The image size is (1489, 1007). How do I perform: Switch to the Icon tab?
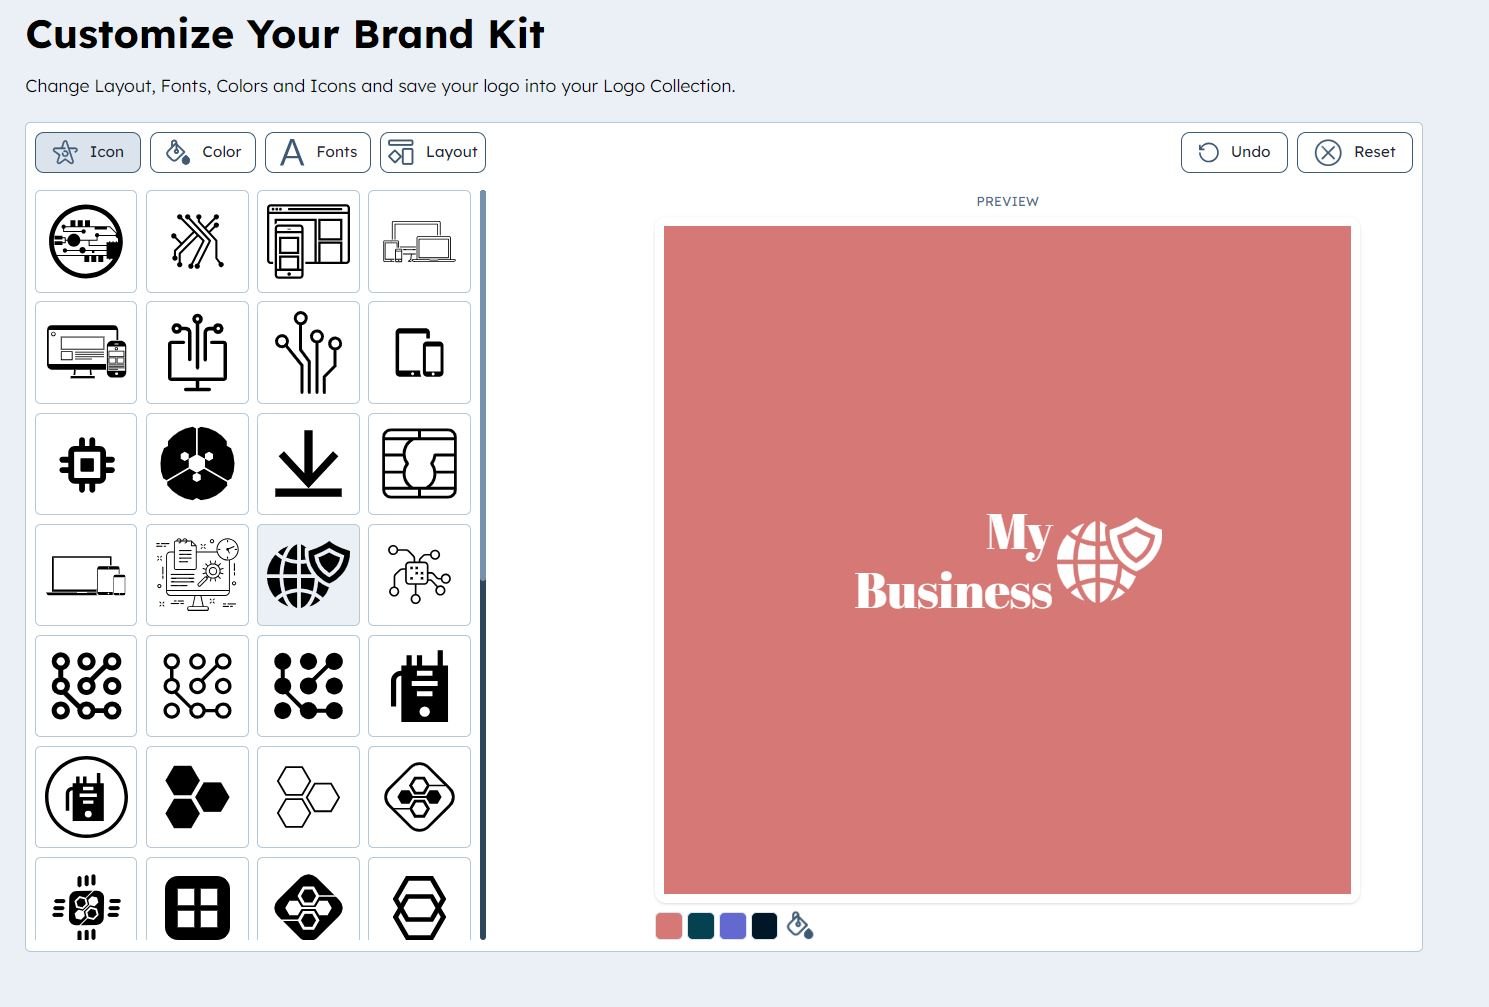[x=88, y=152]
